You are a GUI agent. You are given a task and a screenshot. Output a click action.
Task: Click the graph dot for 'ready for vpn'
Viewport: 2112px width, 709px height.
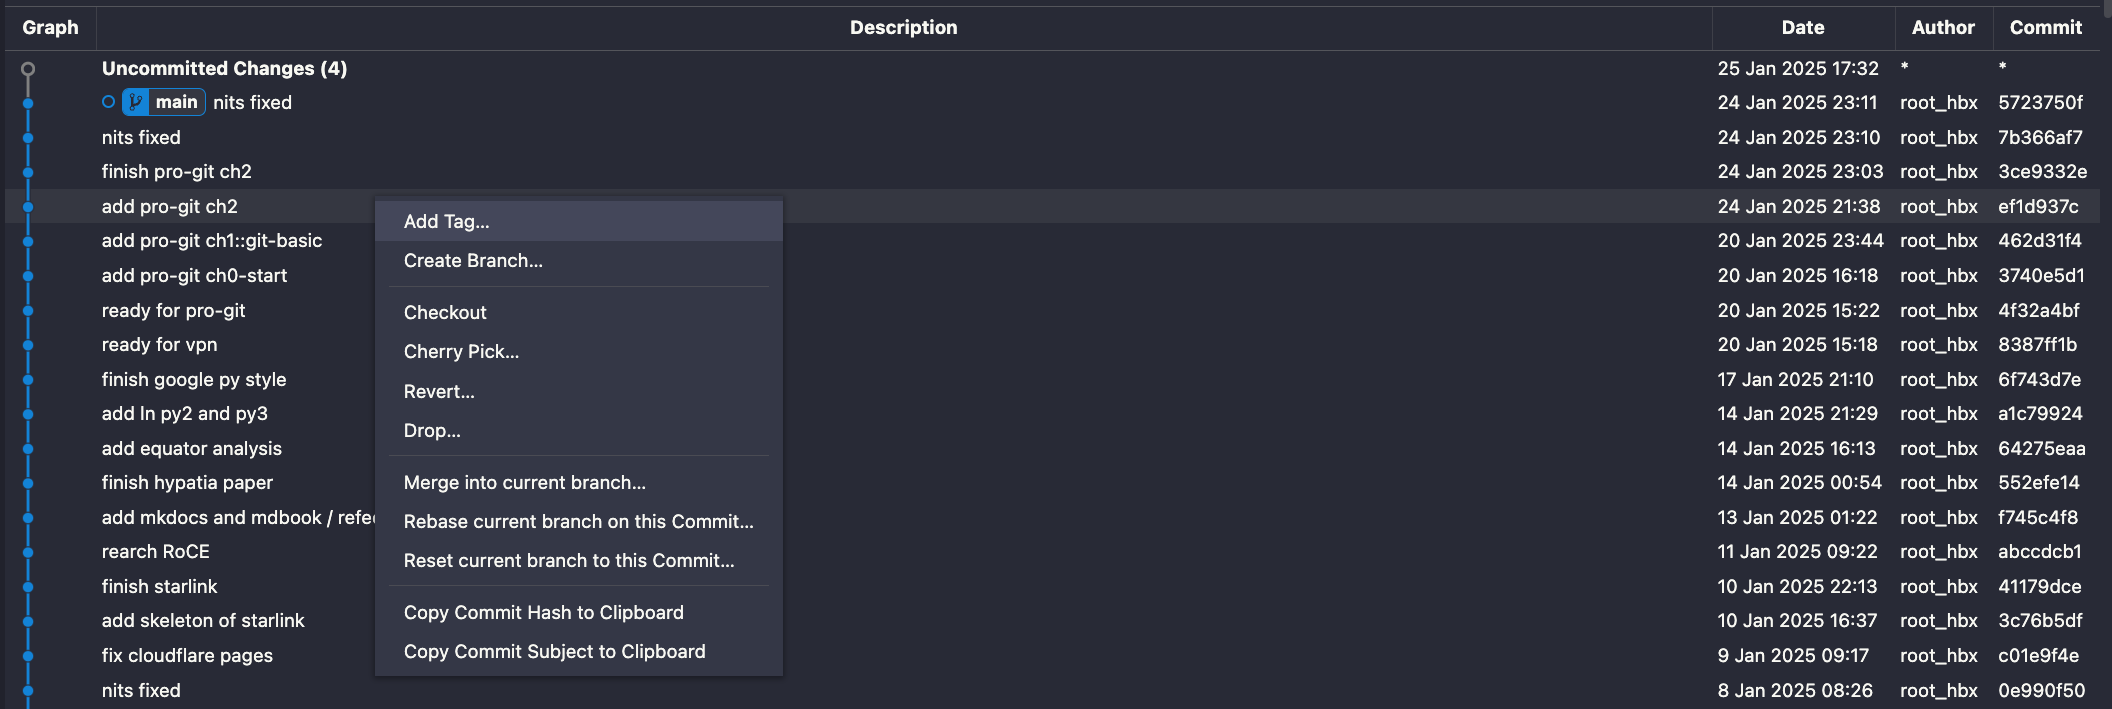28,345
